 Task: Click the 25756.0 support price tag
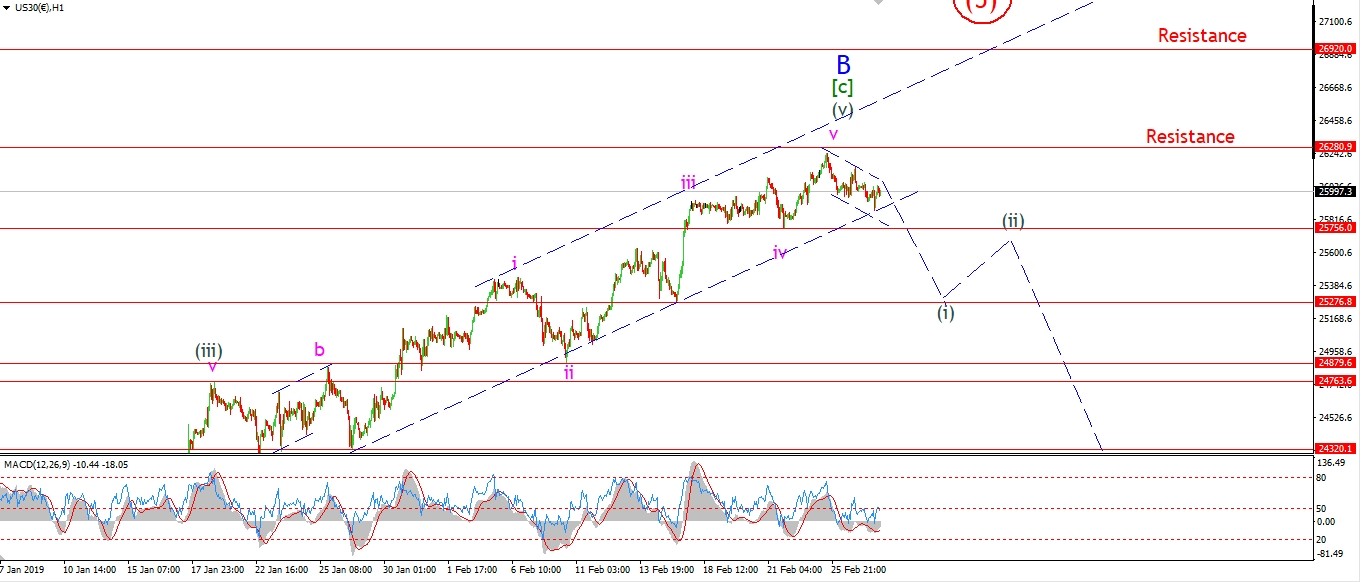tap(1335, 229)
